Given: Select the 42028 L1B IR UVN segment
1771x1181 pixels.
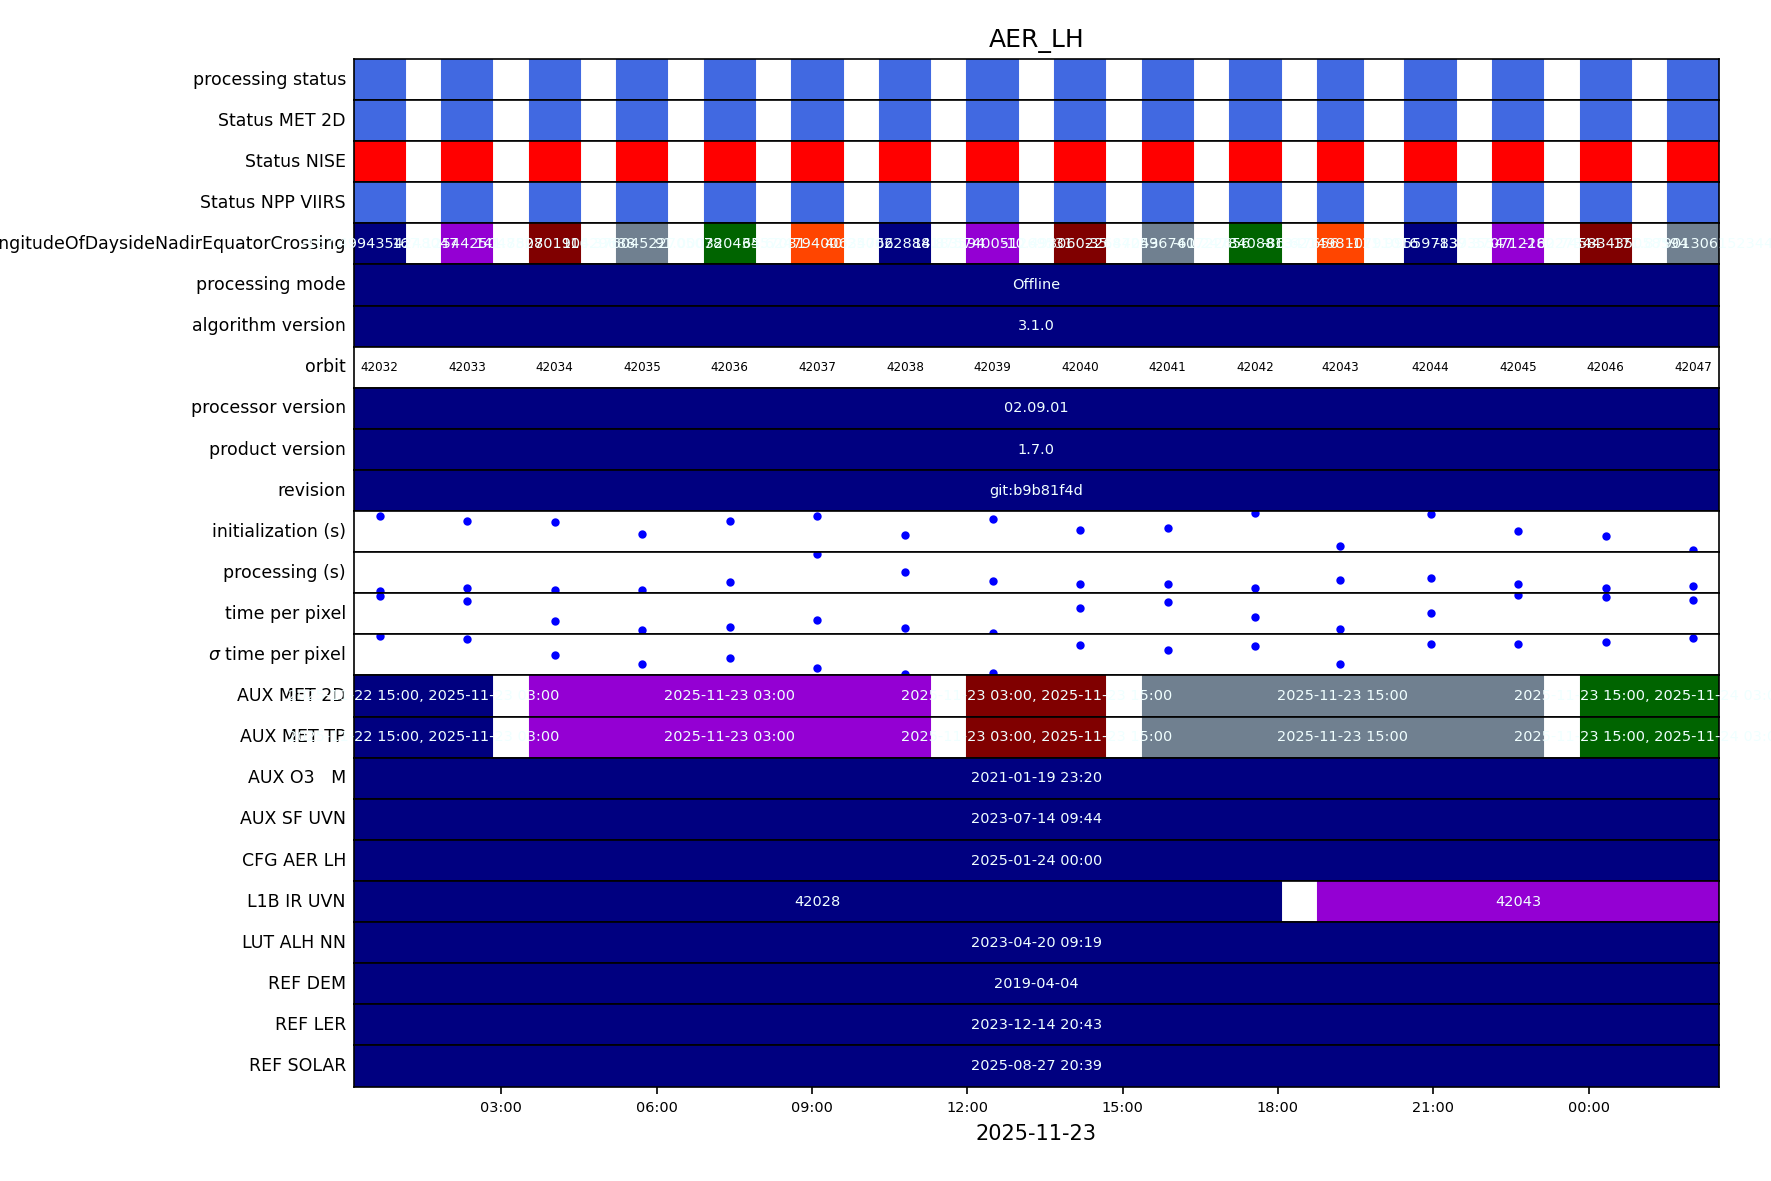Looking at the screenshot, I should [x=817, y=901].
